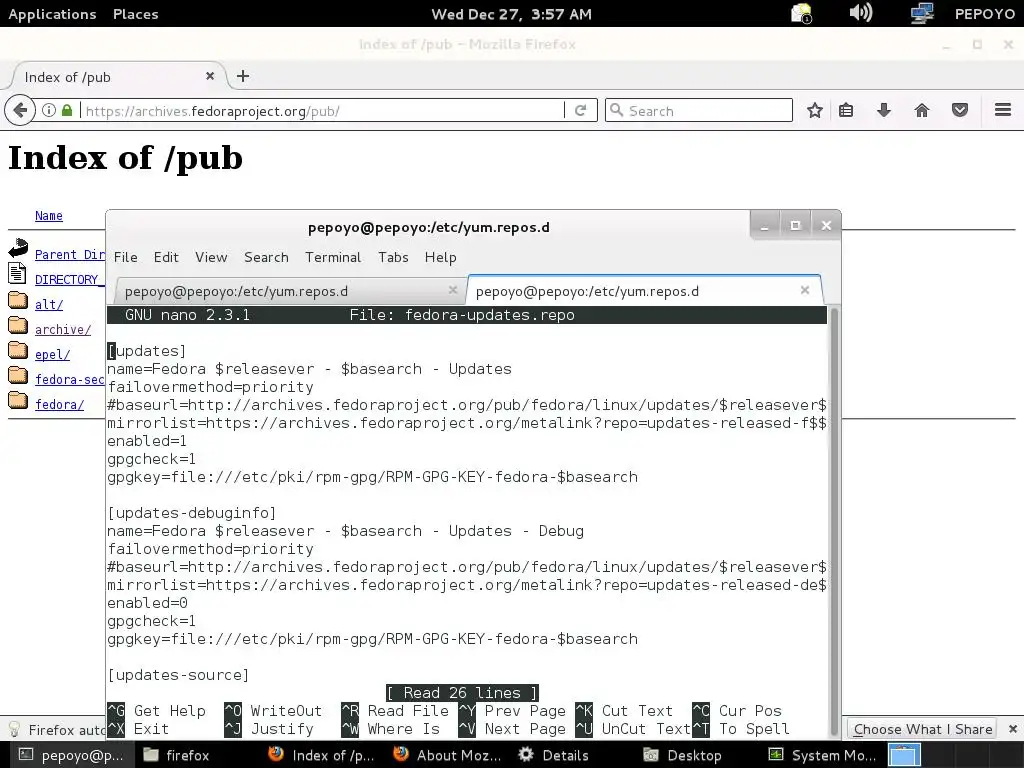This screenshot has width=1024, height=768.
Task: Open terminal File menu
Action: [x=125, y=257]
